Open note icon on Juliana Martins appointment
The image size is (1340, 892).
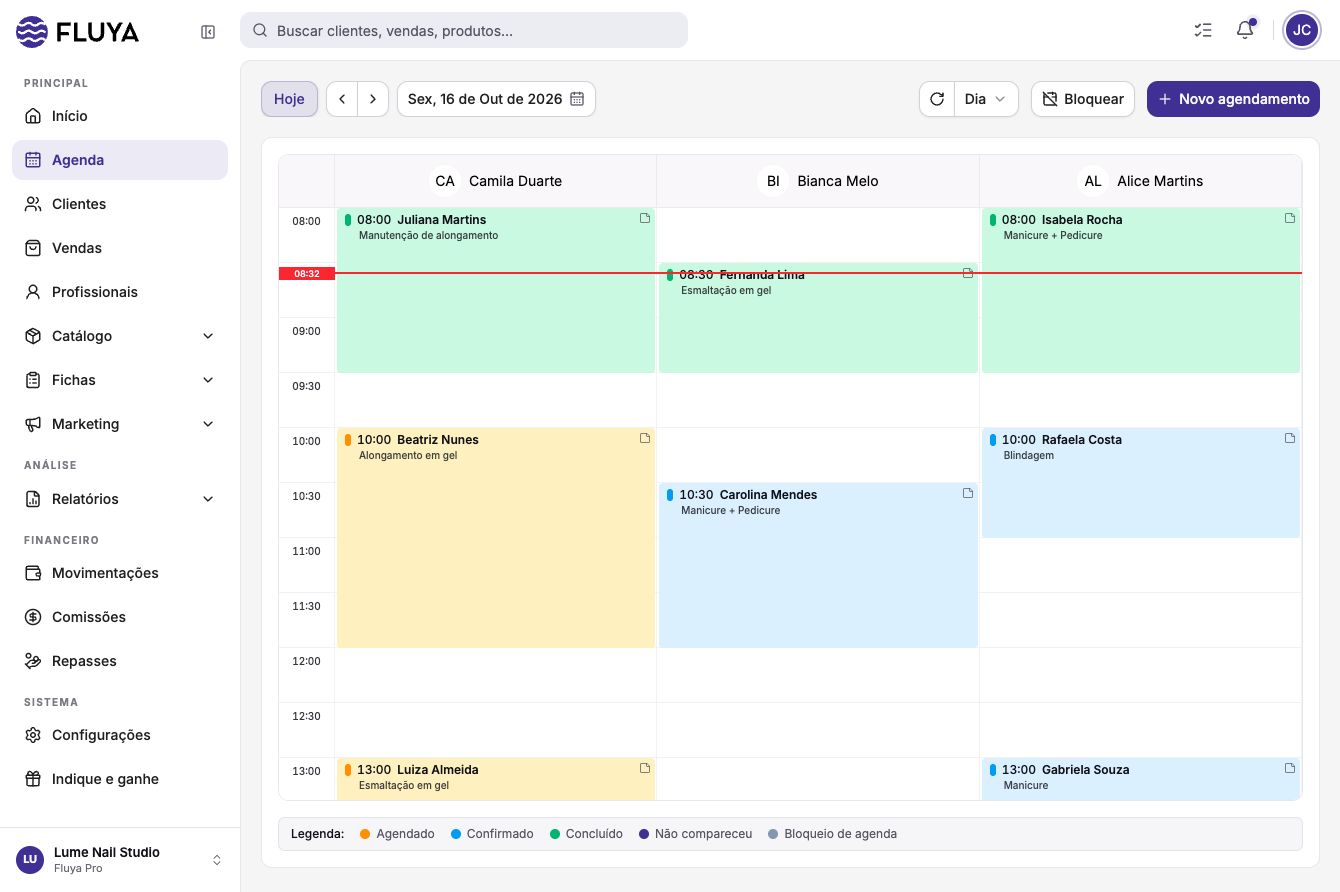pos(645,218)
